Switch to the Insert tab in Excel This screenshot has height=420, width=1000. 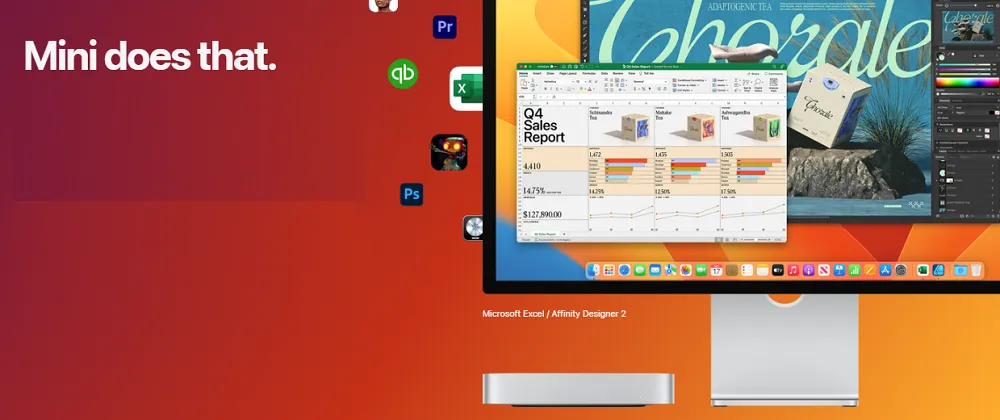(x=537, y=74)
